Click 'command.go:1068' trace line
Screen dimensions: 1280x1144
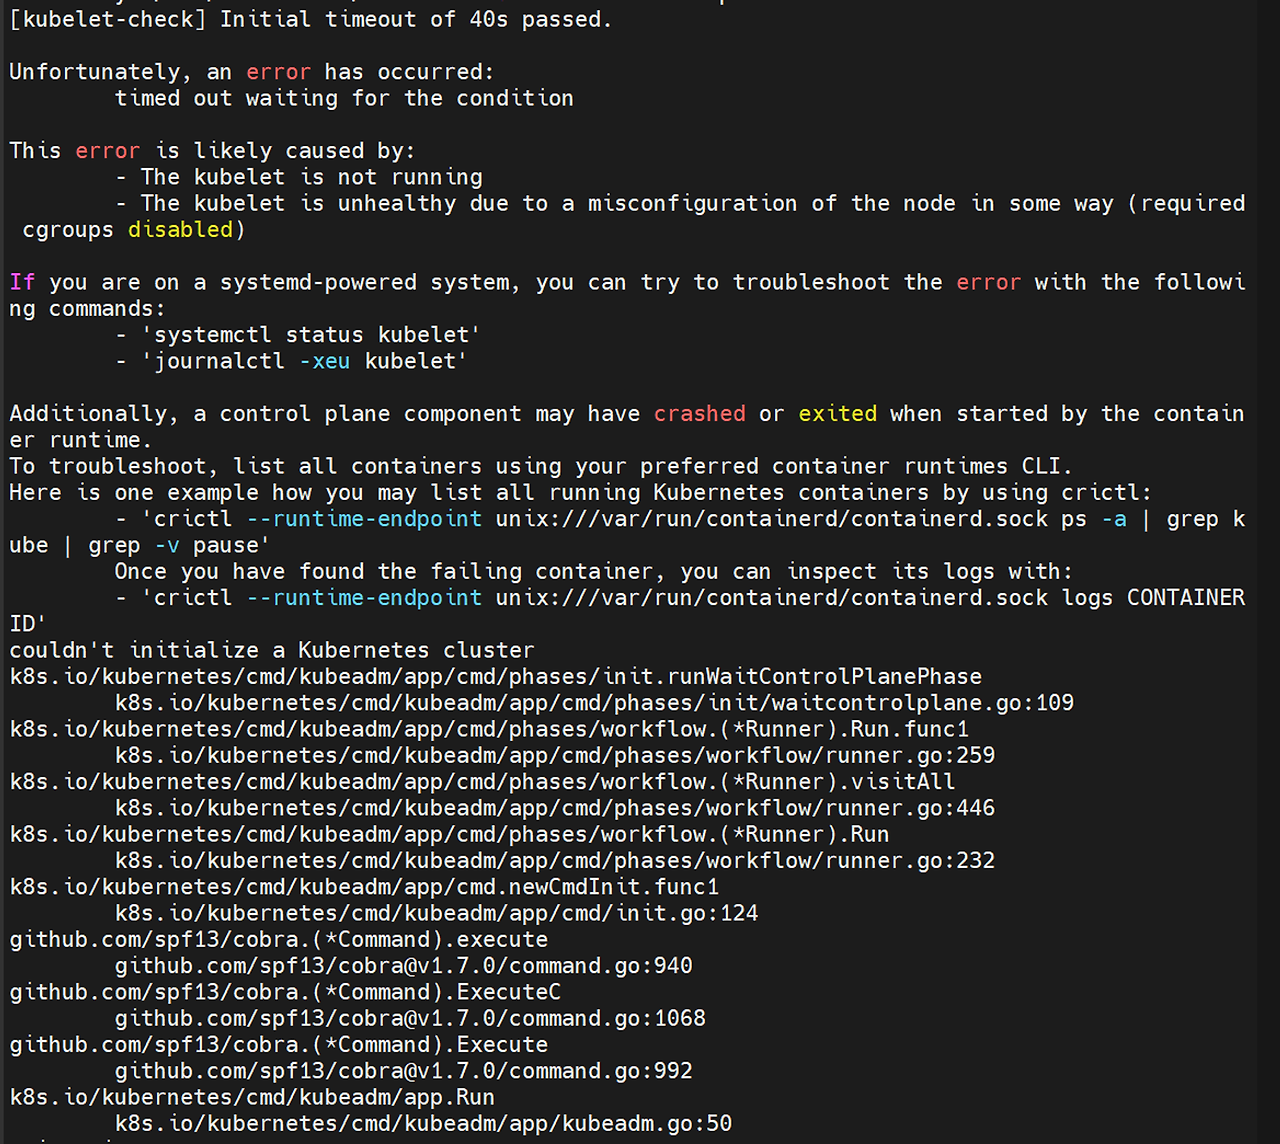[x=410, y=1018]
